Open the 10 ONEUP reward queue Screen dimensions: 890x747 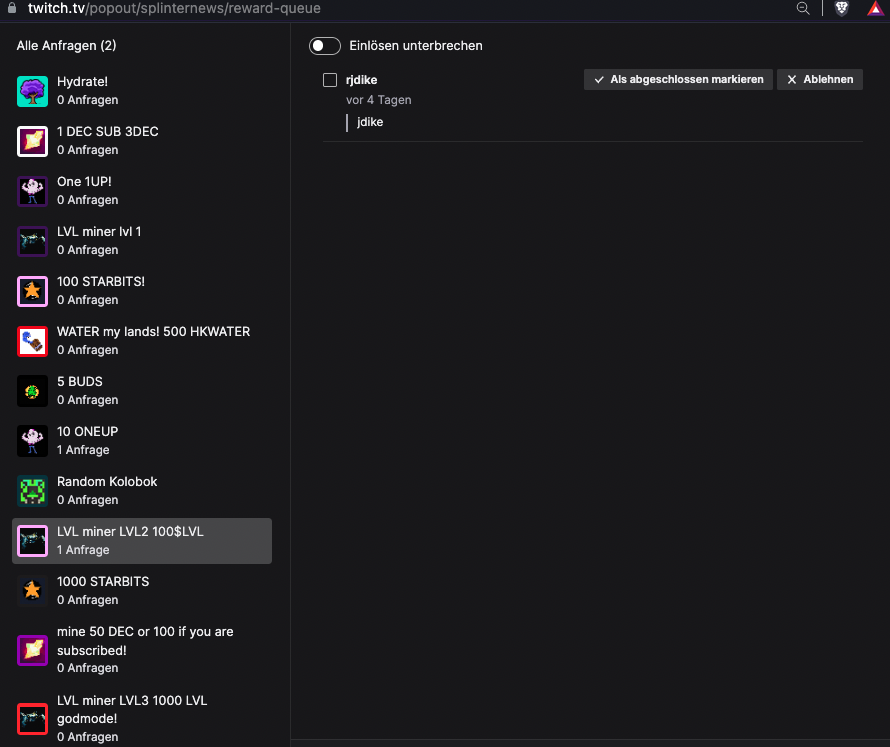click(142, 441)
